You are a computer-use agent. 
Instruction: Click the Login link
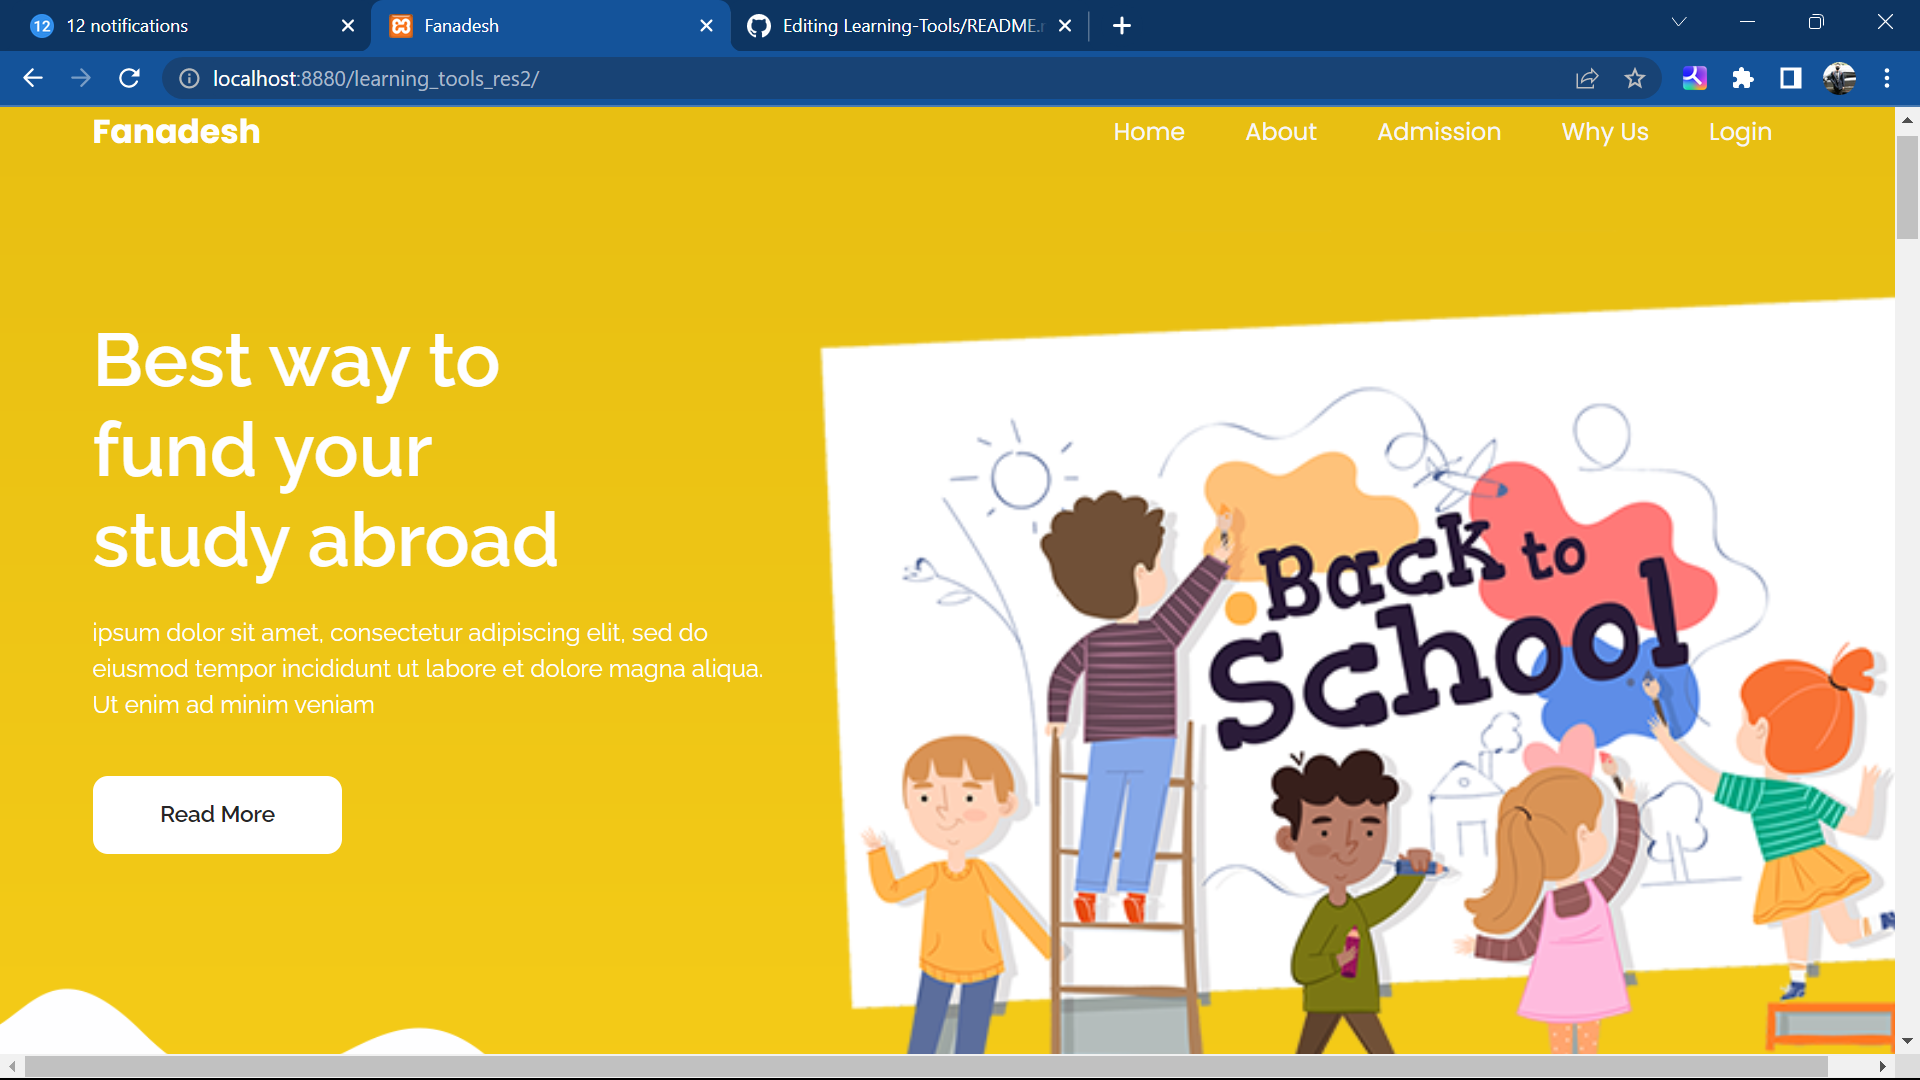coord(1739,132)
